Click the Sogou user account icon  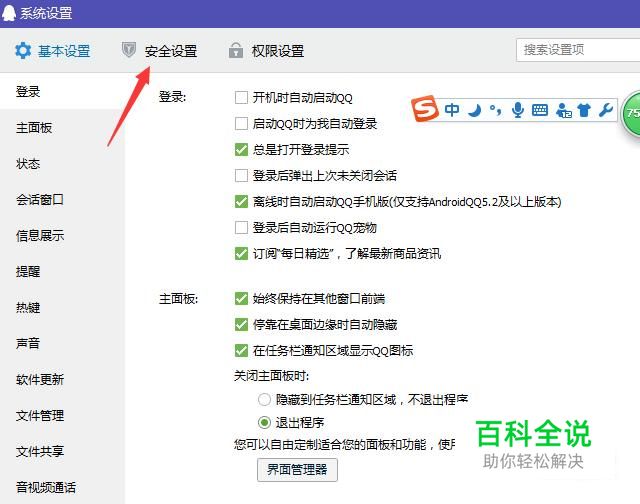click(564, 110)
